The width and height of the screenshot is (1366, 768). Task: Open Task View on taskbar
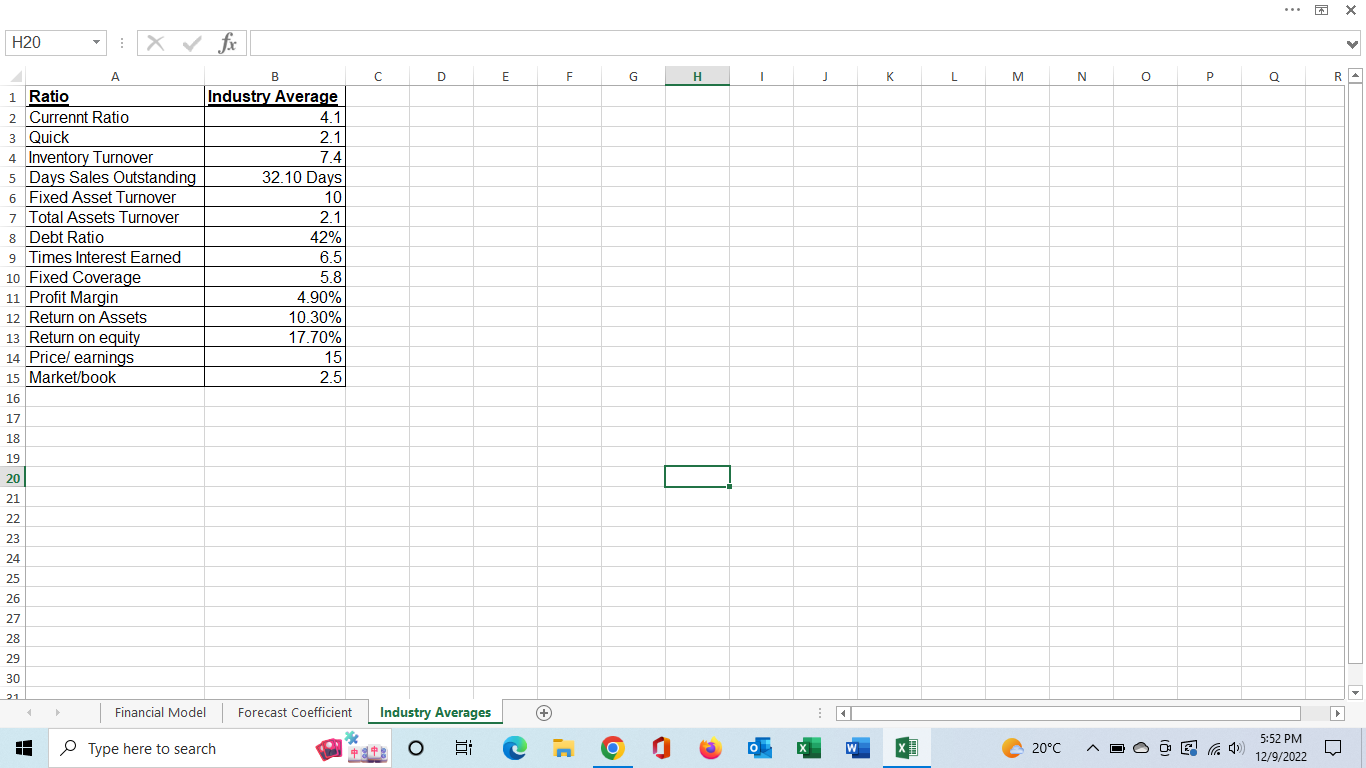coord(464,748)
